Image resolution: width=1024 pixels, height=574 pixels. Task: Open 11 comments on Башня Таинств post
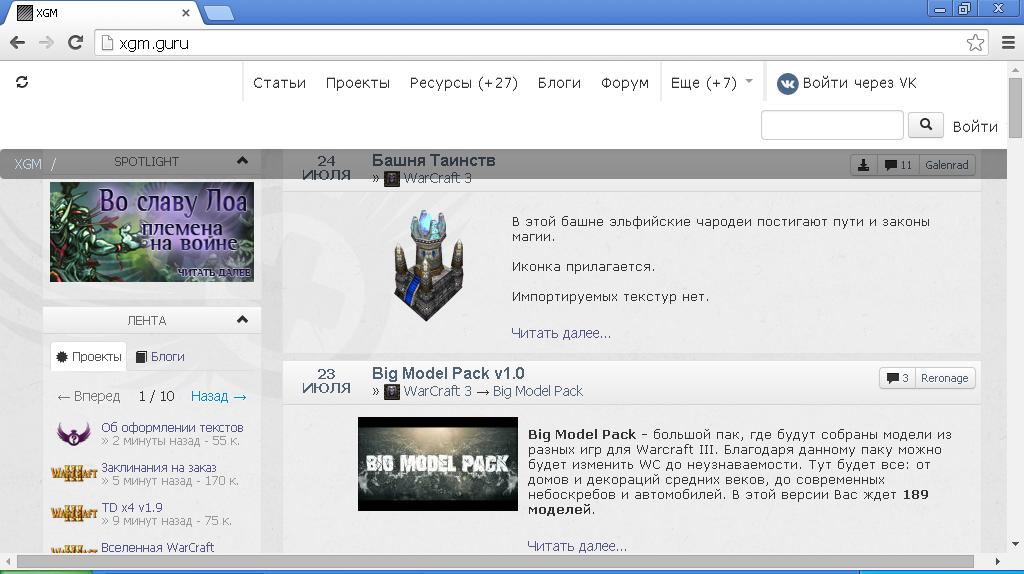tap(898, 165)
